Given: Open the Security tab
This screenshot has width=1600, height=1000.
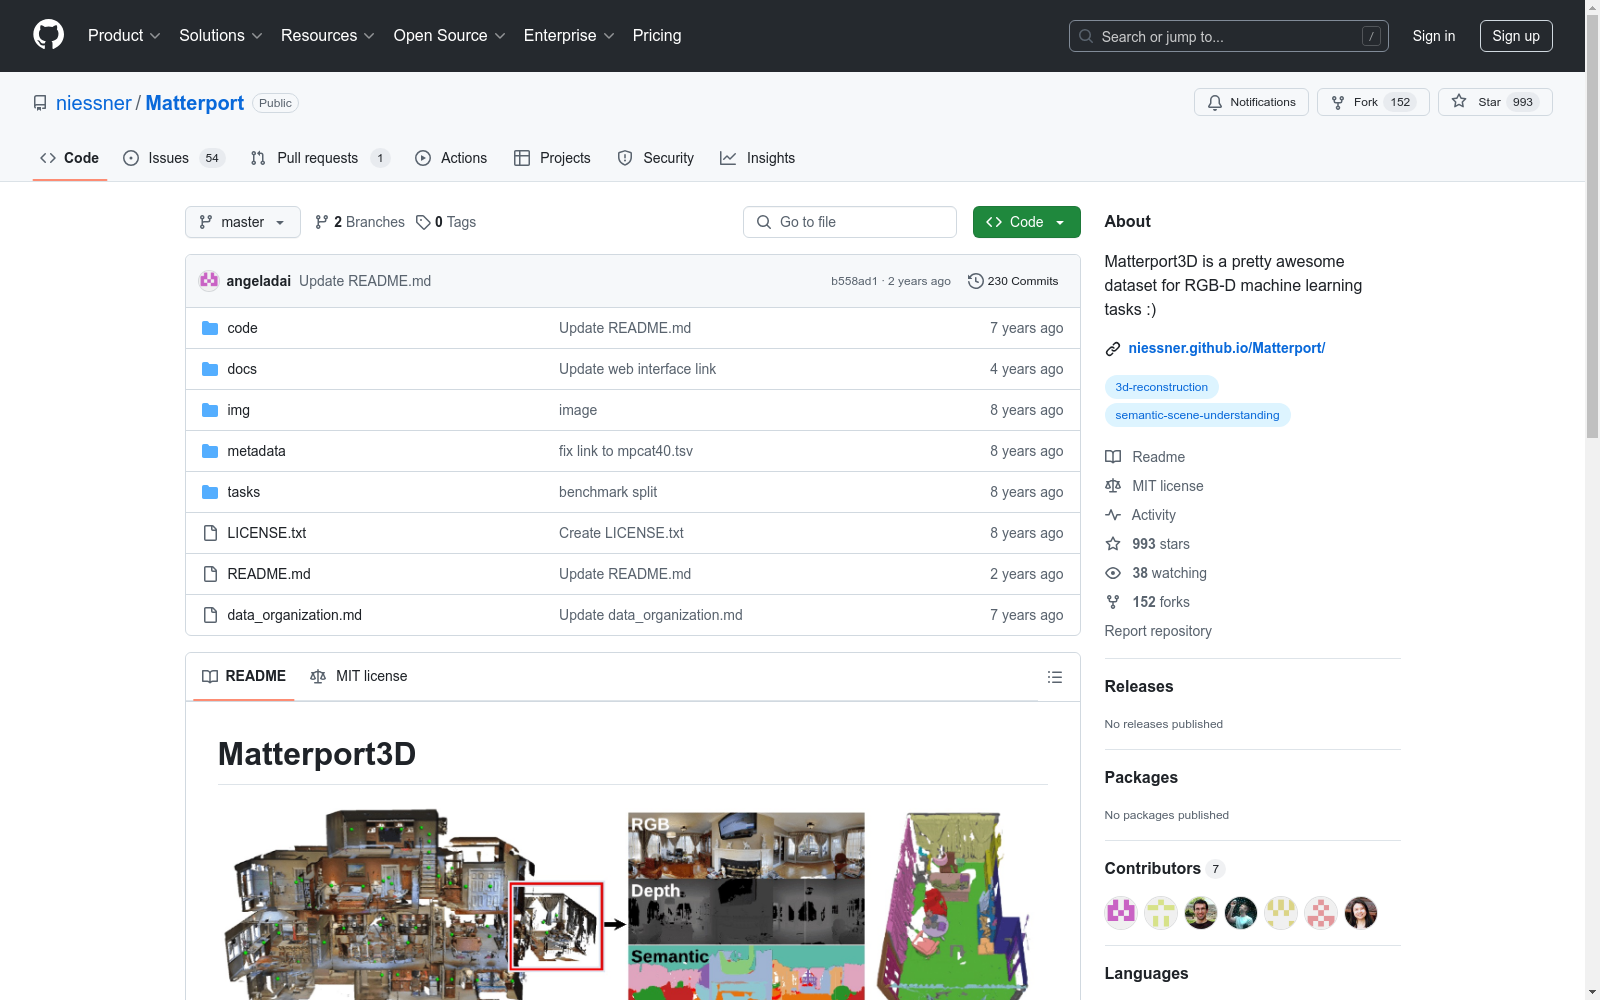Looking at the screenshot, I should coord(656,158).
